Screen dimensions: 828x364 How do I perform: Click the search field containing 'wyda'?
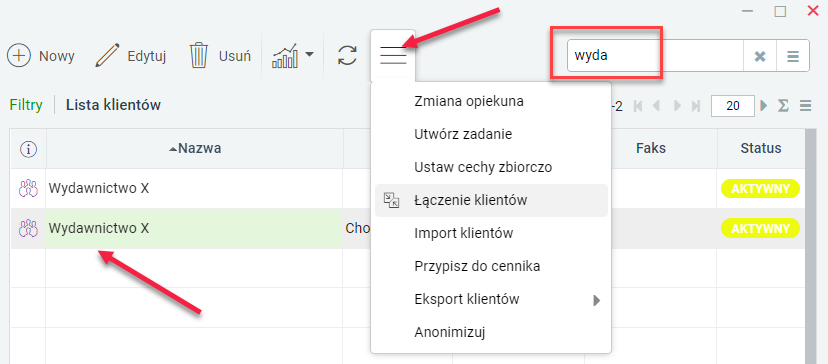tap(655, 55)
